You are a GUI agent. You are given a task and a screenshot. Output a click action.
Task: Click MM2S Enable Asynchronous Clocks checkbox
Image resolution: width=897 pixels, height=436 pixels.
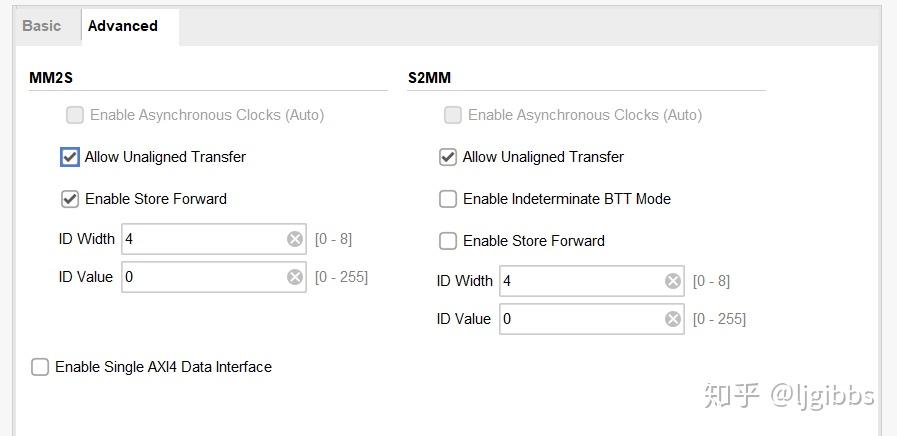75,115
